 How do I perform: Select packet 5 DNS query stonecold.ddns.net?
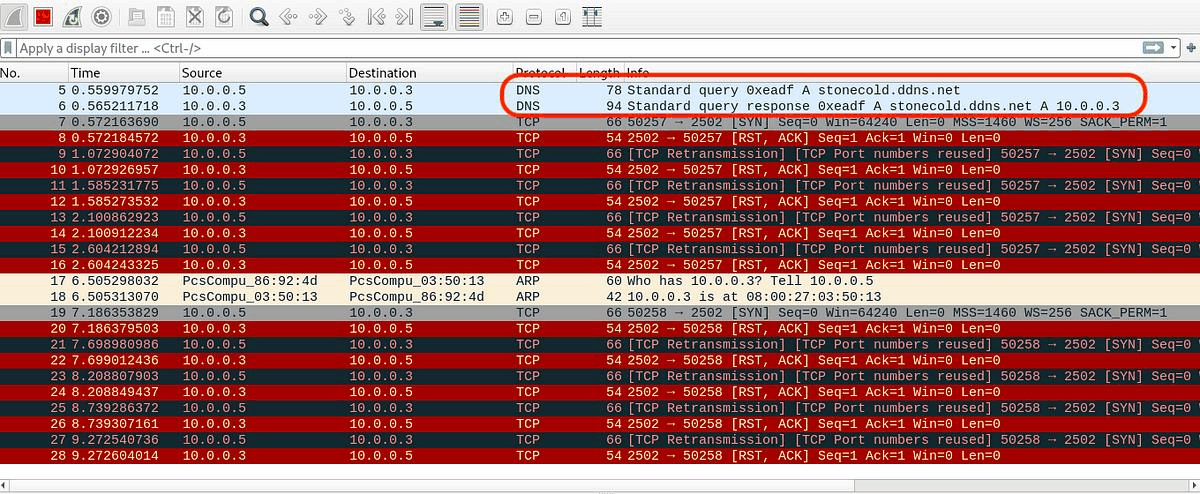click(600, 90)
